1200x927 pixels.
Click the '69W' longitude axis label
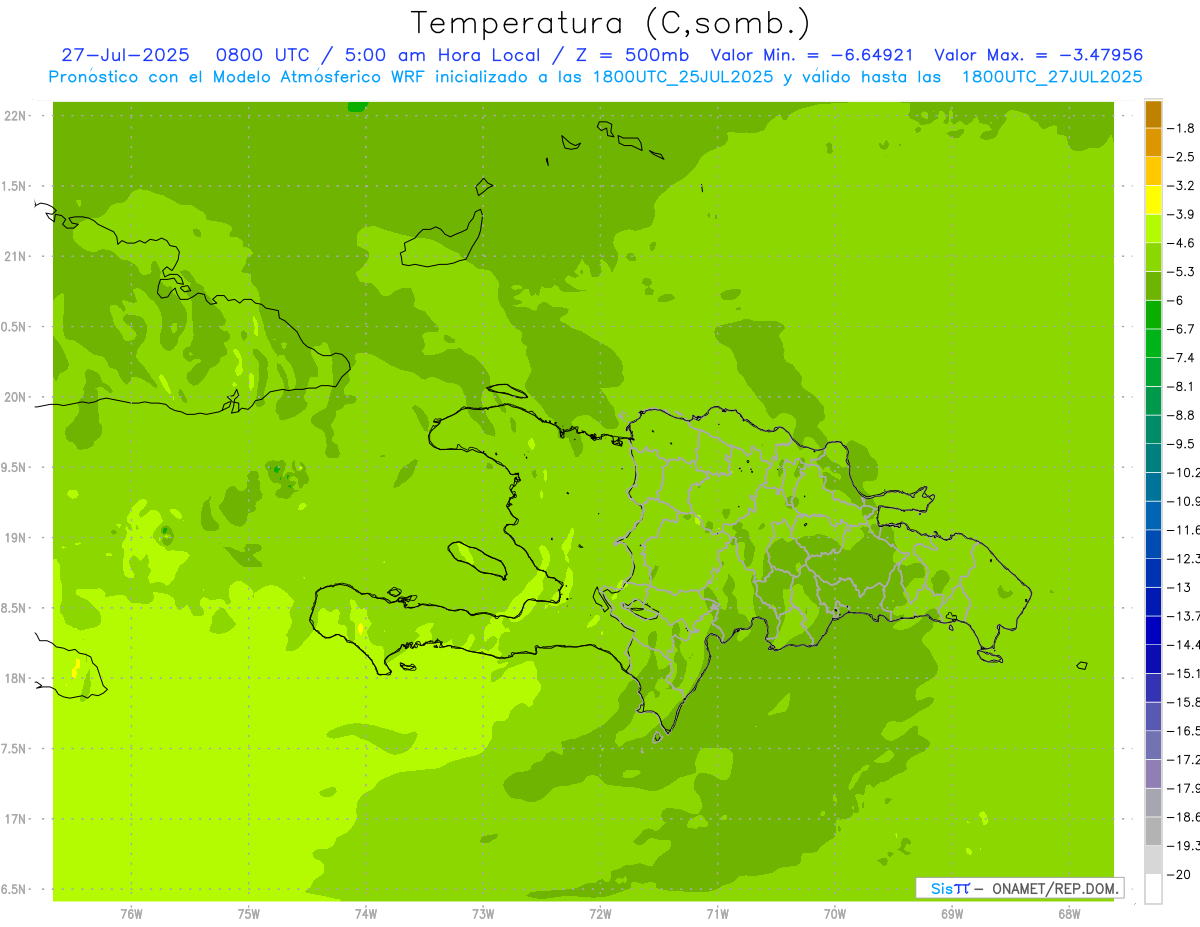point(952,913)
